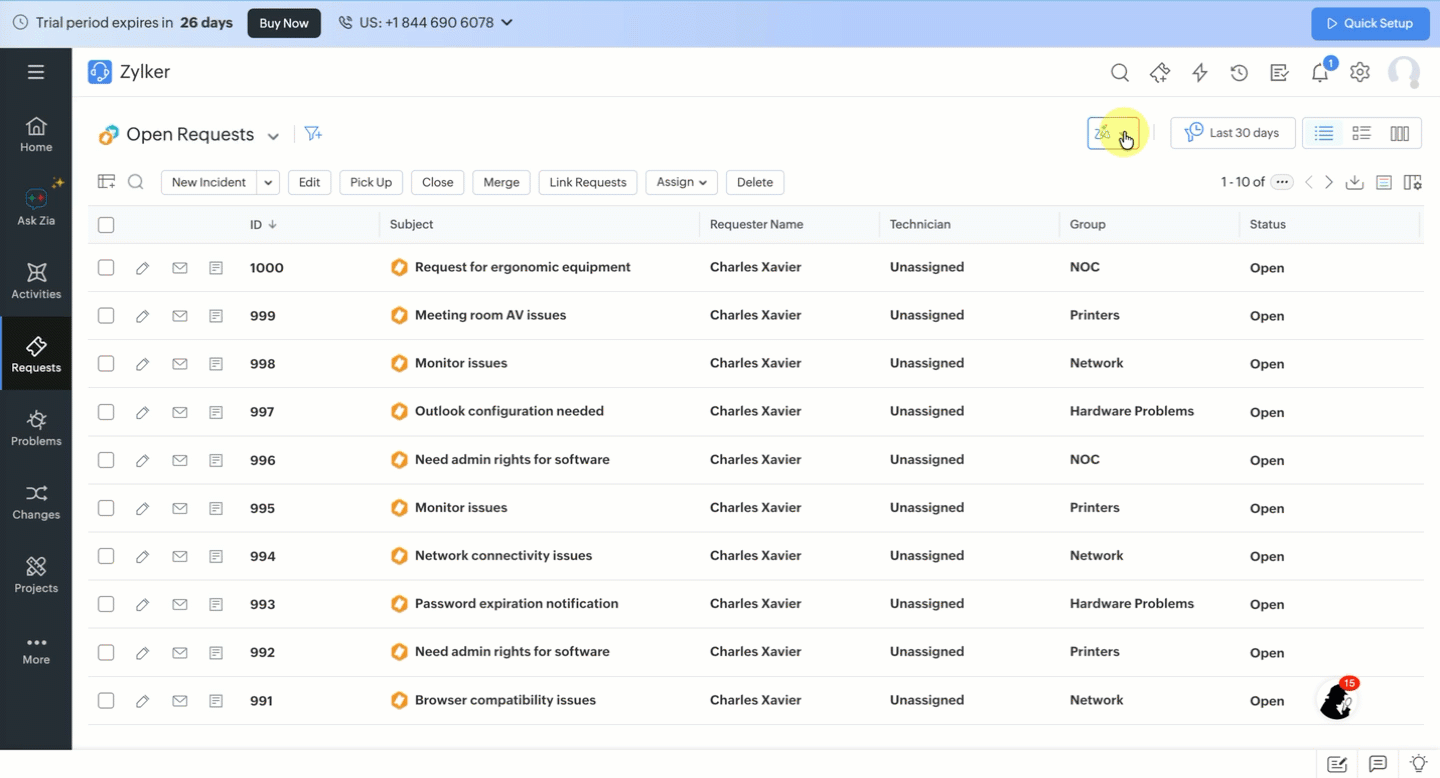Go to Problems in the sidebar
1440x778 pixels.
coord(36,428)
